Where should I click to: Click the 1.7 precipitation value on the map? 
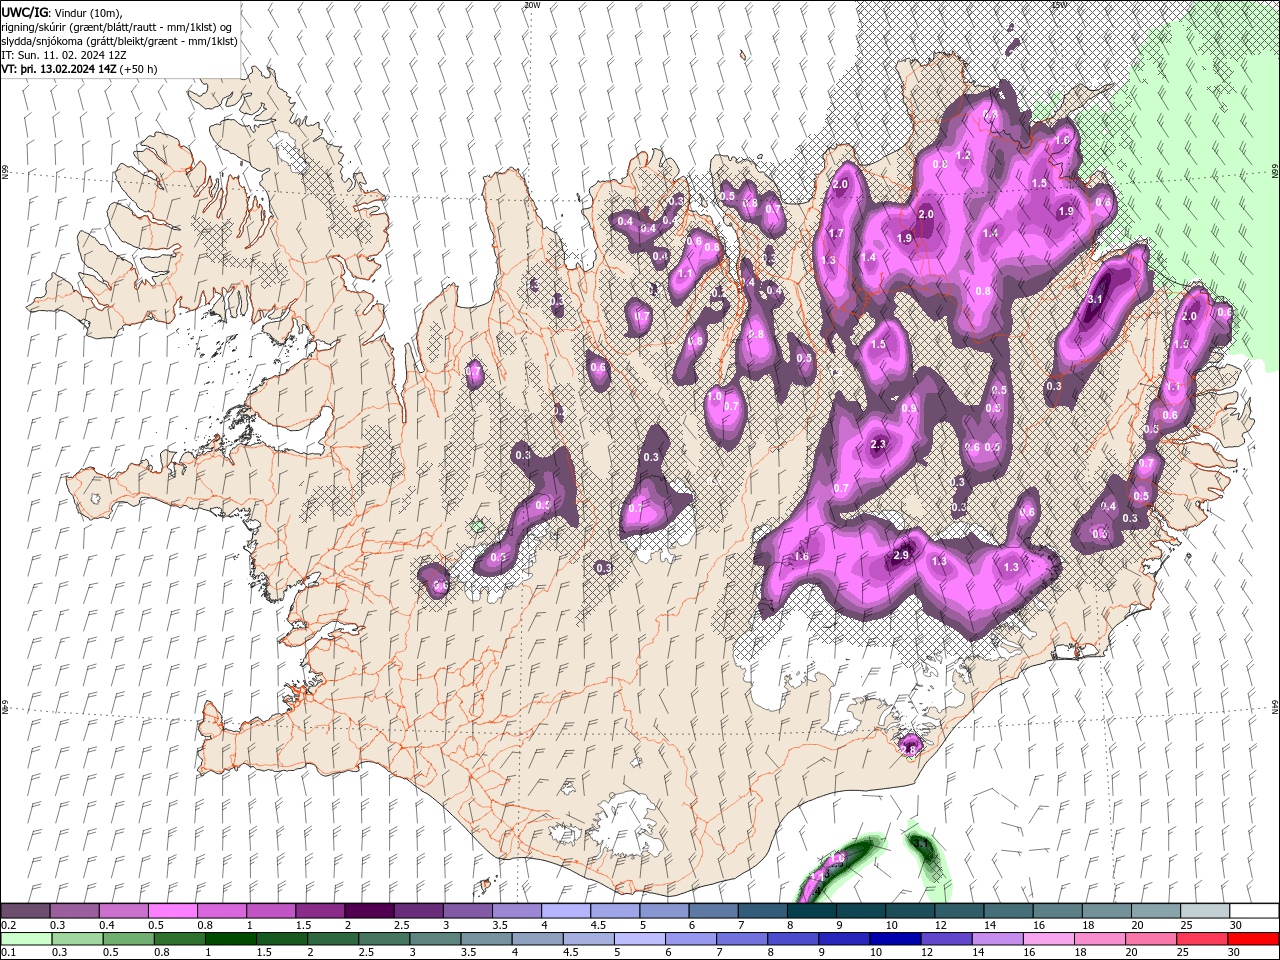tap(837, 234)
